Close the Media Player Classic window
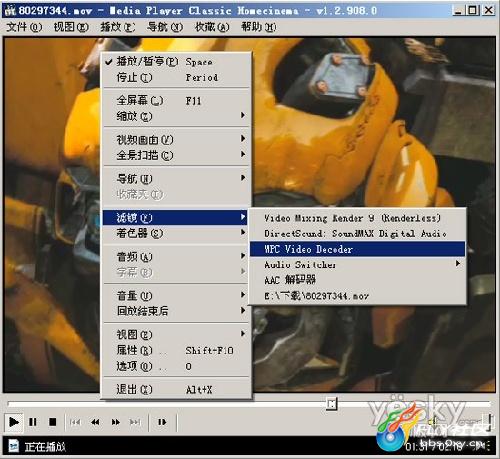The image size is (500, 459). click(x=488, y=10)
